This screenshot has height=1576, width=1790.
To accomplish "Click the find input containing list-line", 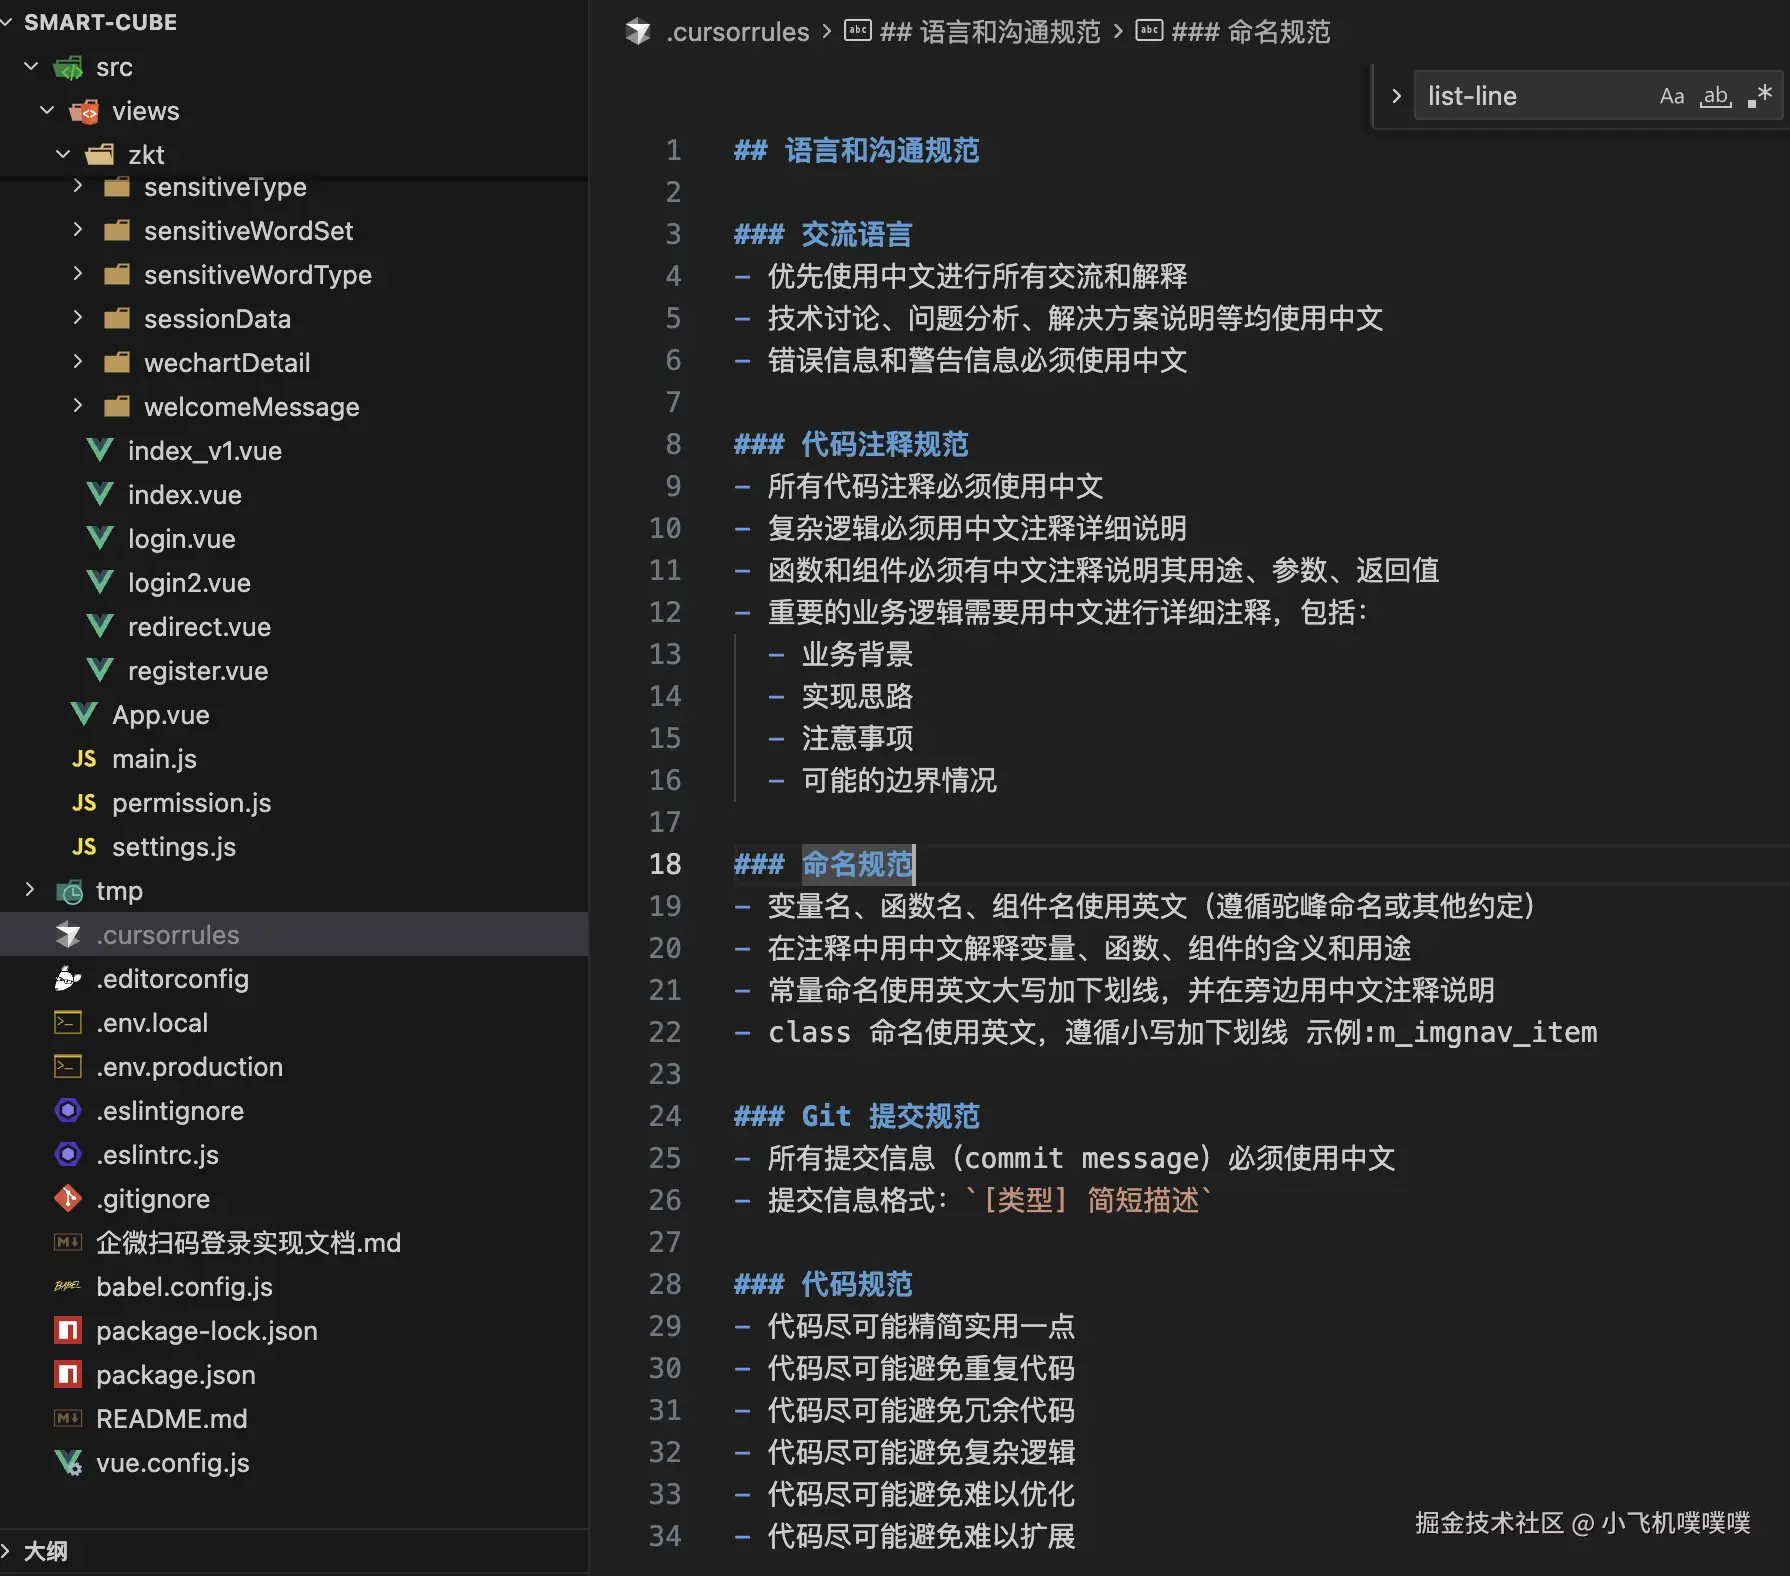I will tap(1533, 96).
